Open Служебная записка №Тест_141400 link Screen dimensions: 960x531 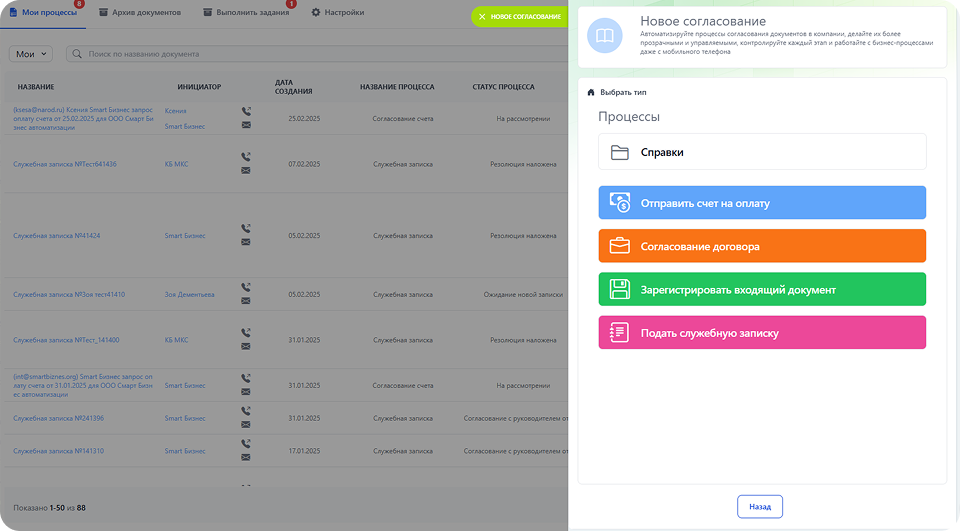(66, 340)
